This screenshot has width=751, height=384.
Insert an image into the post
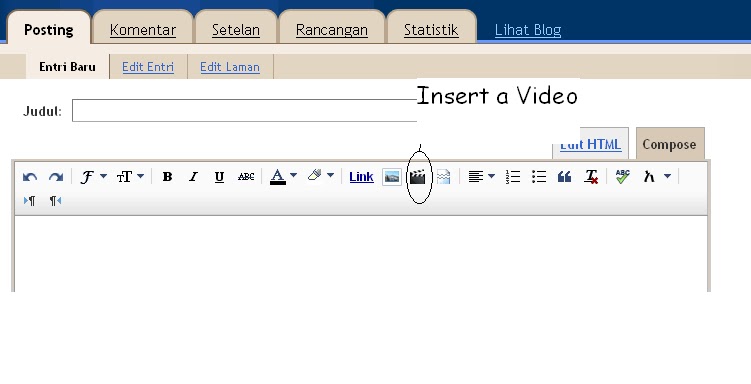pyautogui.click(x=392, y=177)
